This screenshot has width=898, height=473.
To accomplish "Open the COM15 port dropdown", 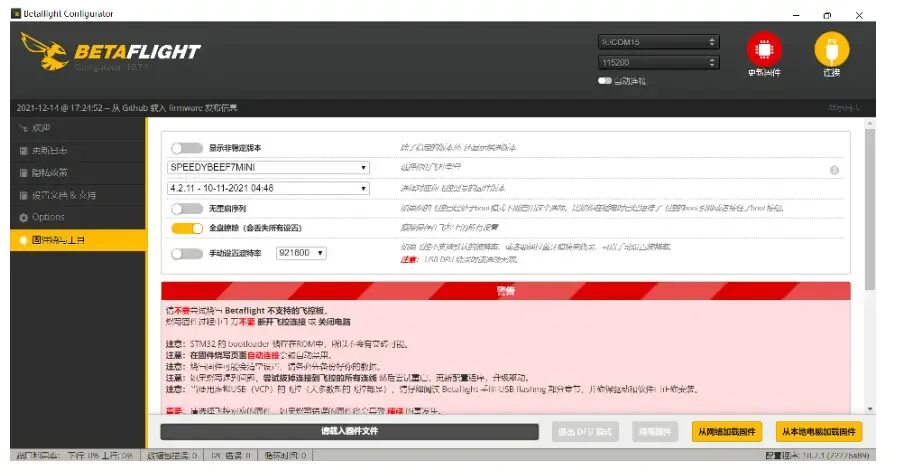I will pyautogui.click(x=659, y=42).
